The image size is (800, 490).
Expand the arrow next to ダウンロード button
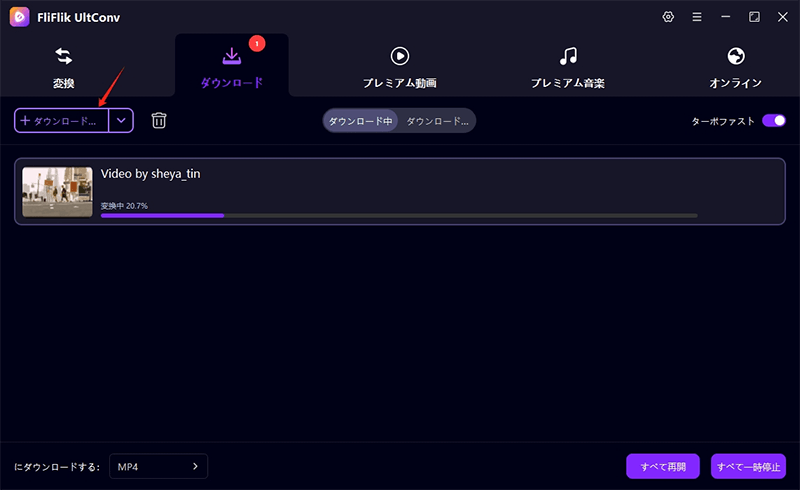[x=121, y=121]
